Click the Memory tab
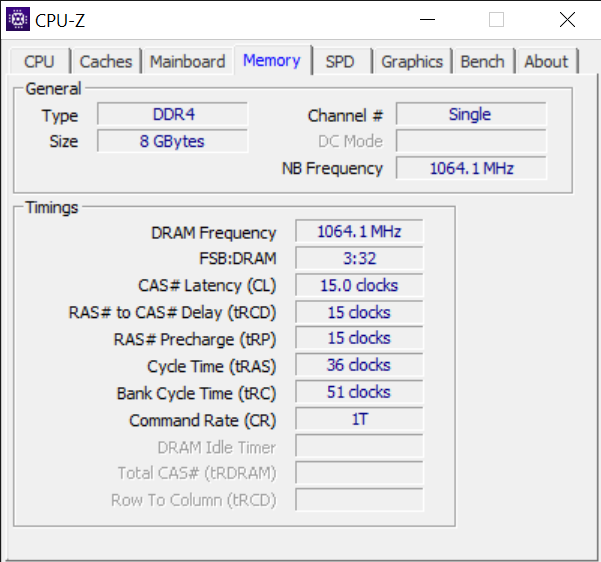 coord(272,60)
